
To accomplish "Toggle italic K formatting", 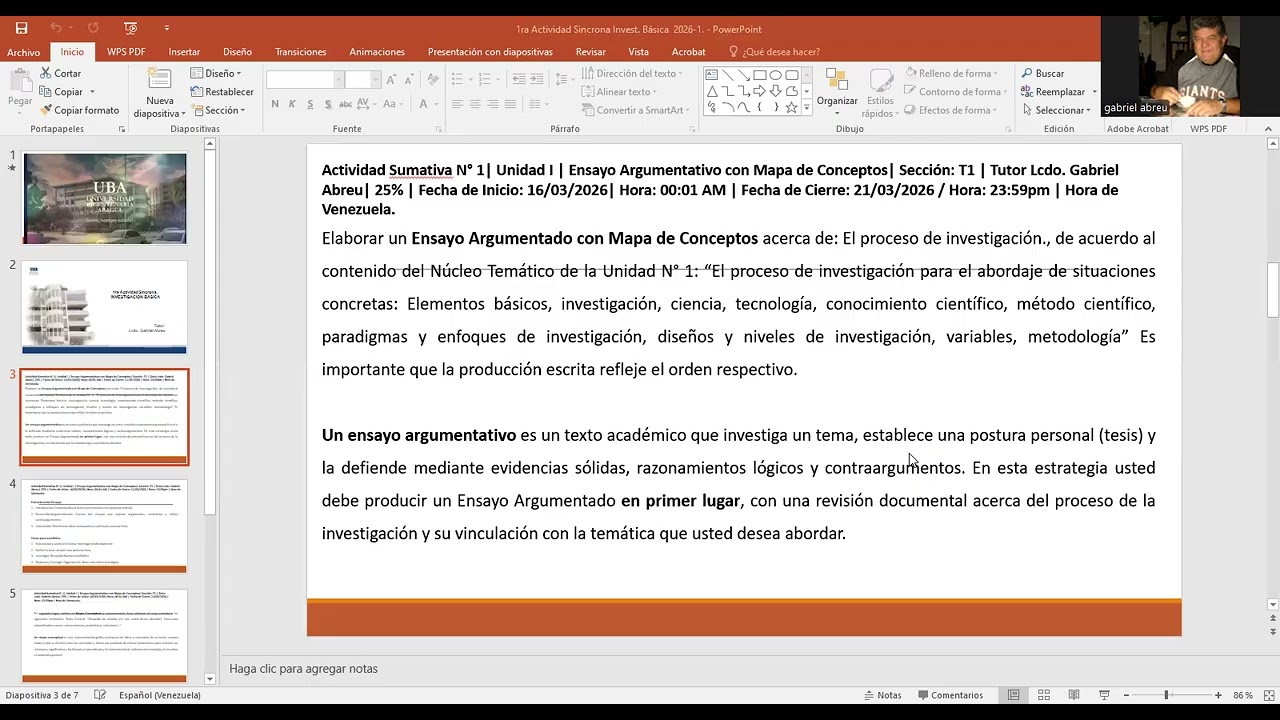I will [293, 104].
